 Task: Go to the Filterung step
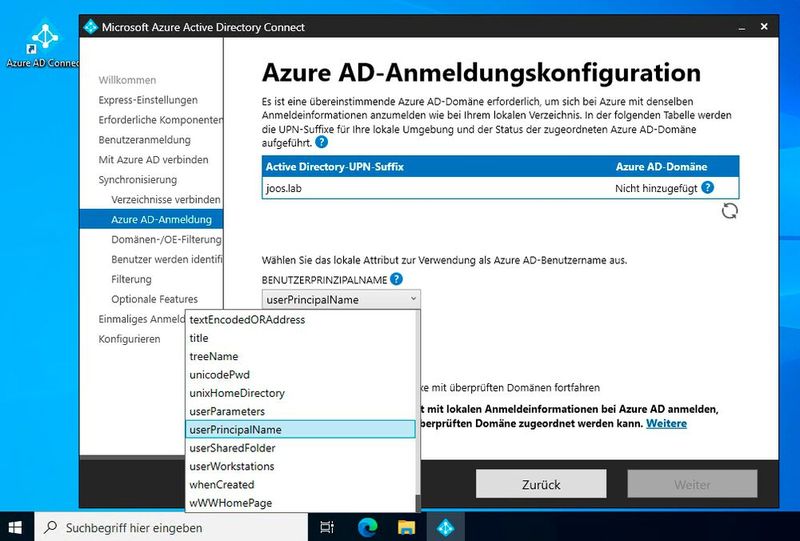click(131, 279)
